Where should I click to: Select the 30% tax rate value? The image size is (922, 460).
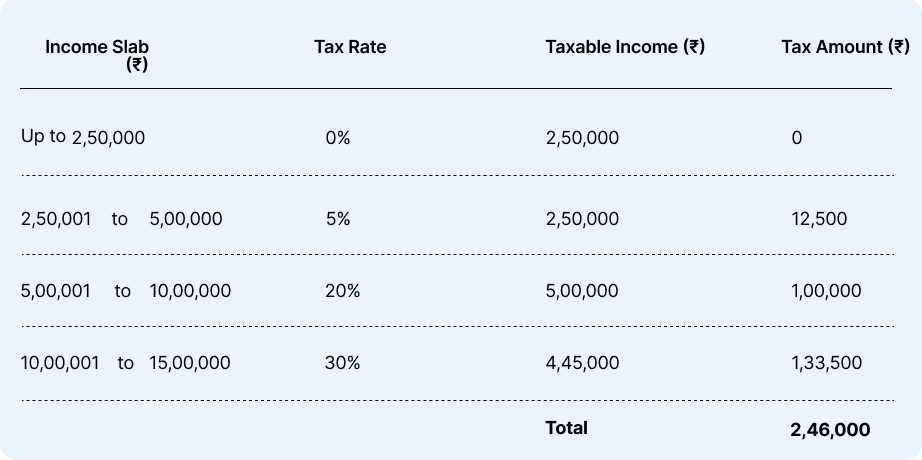pyautogui.click(x=342, y=363)
